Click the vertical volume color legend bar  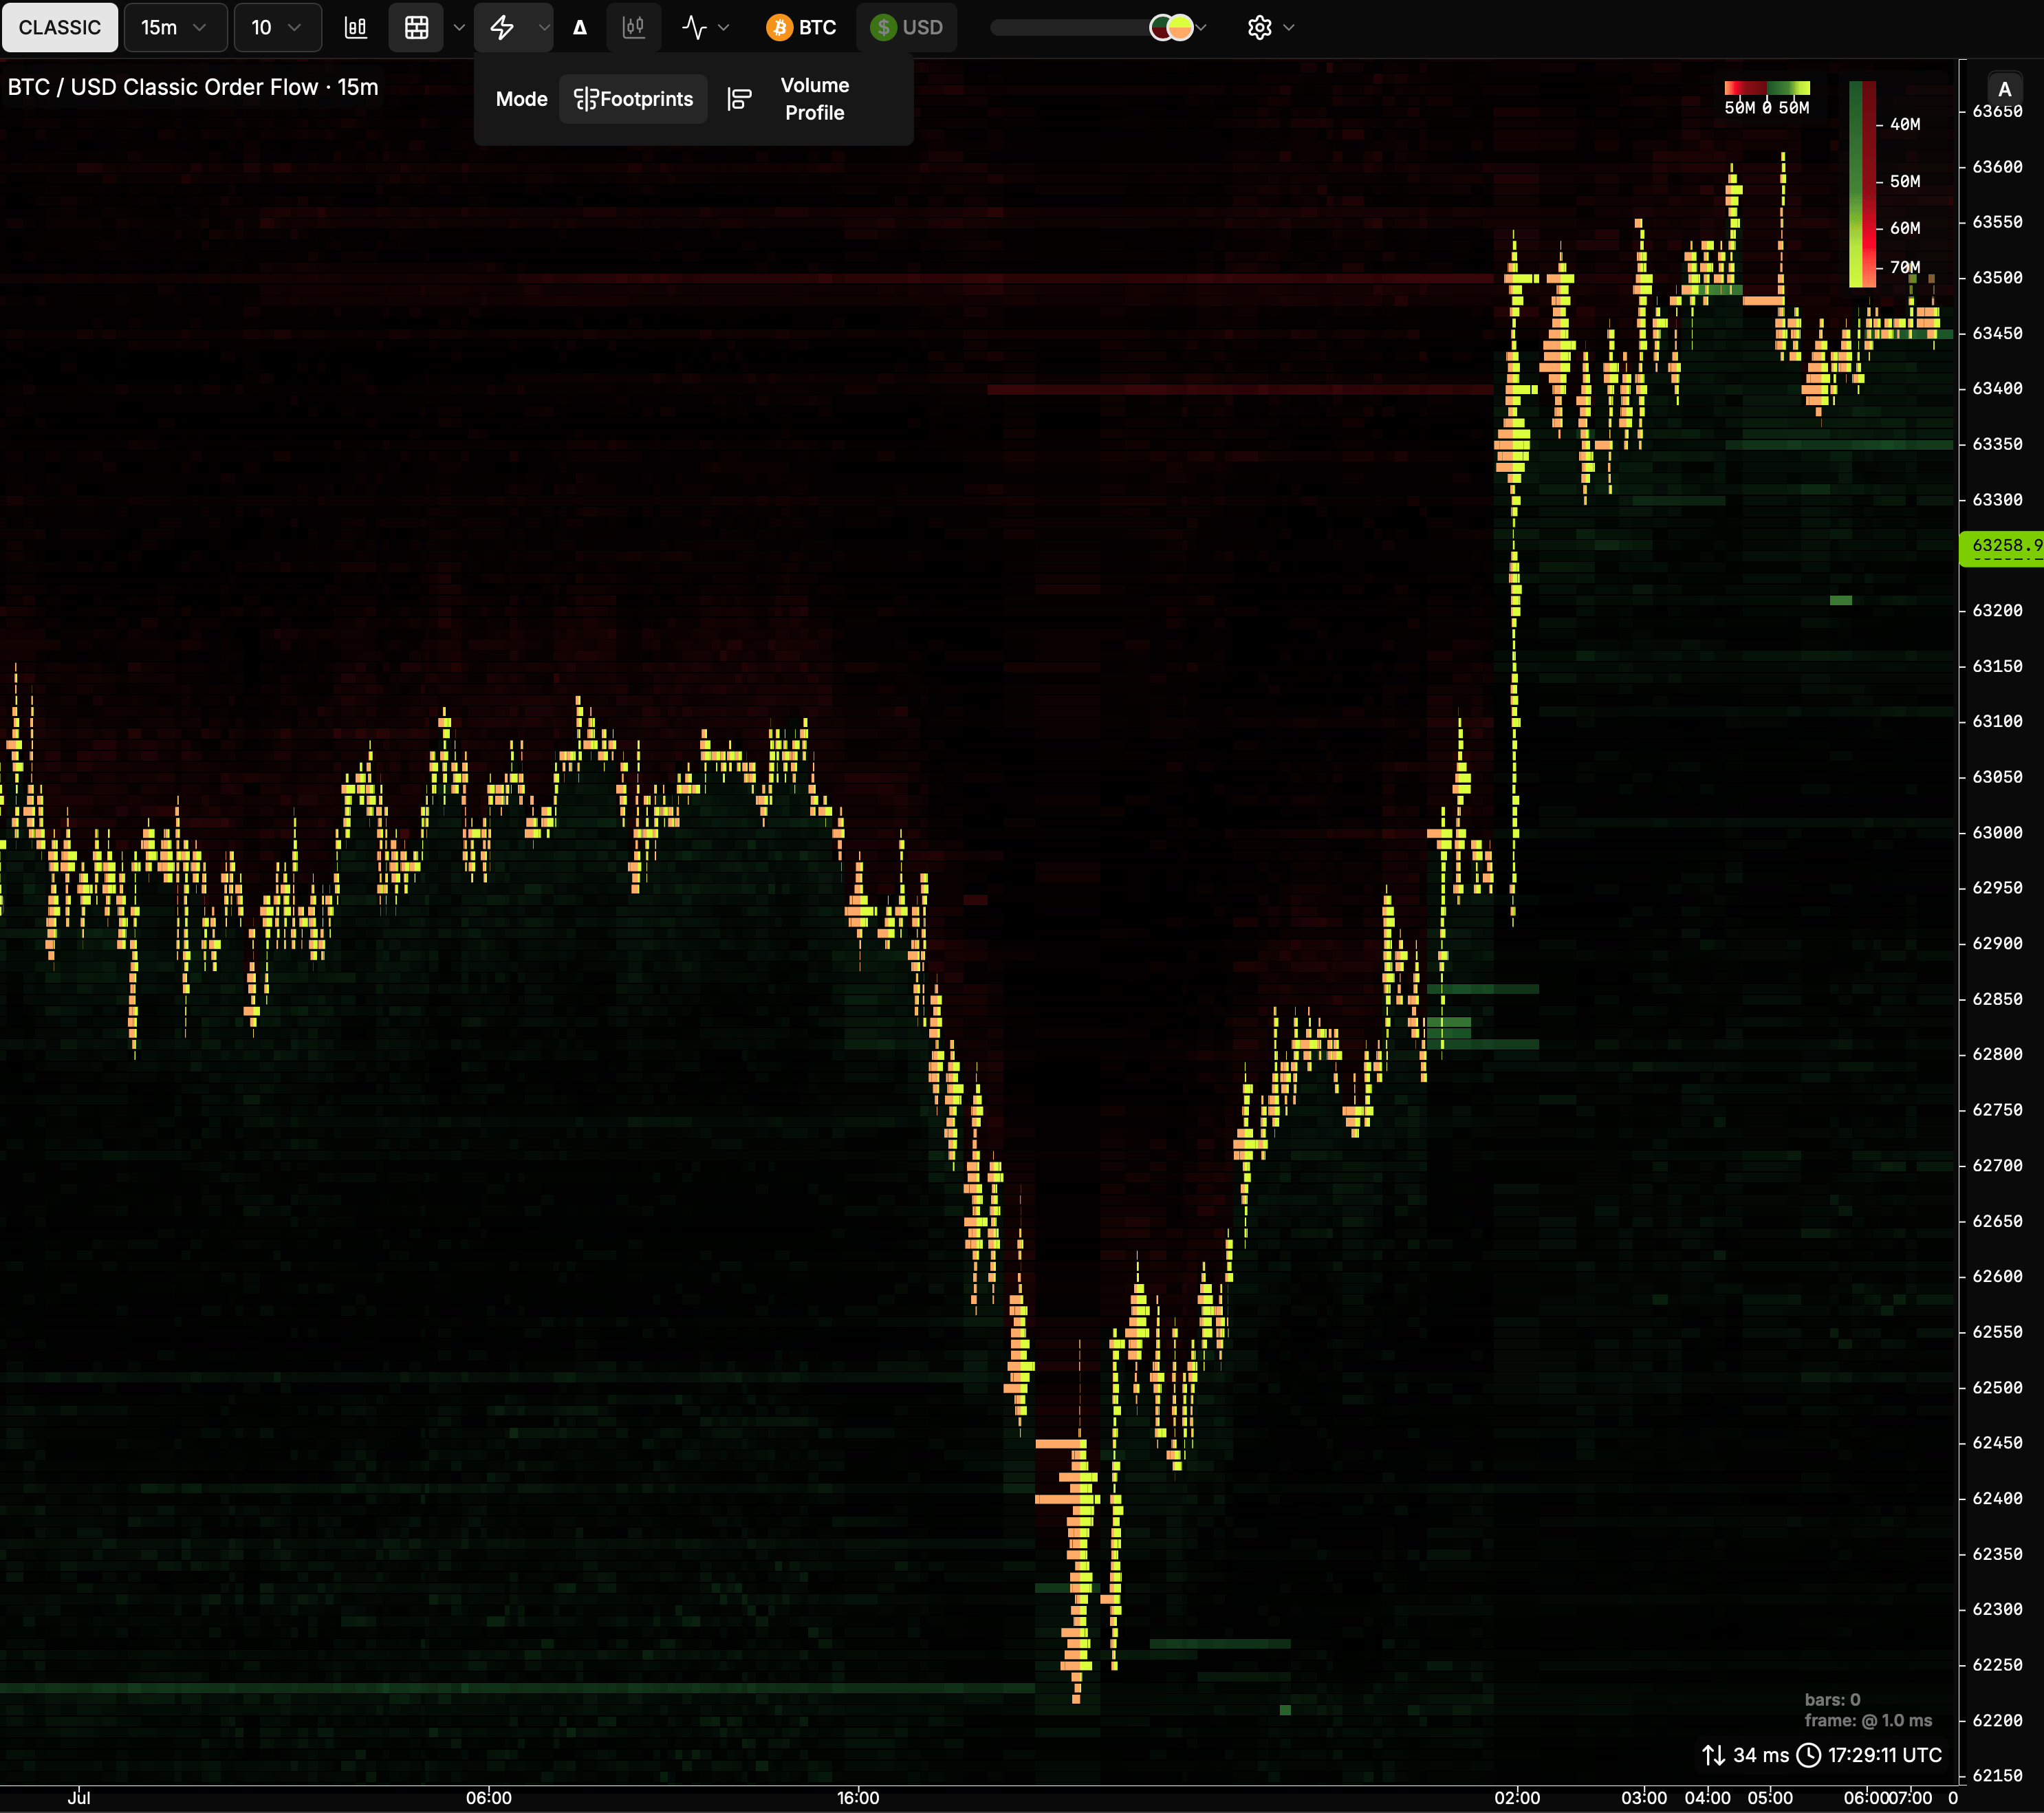coord(1862,185)
